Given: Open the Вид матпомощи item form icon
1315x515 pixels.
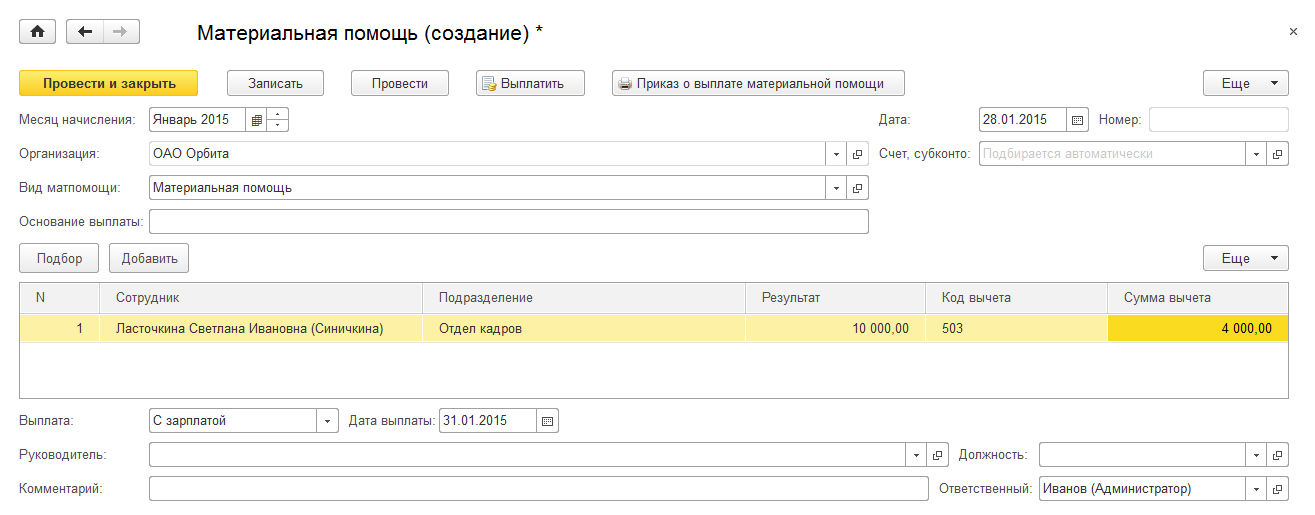Looking at the screenshot, I should pyautogui.click(x=858, y=187).
